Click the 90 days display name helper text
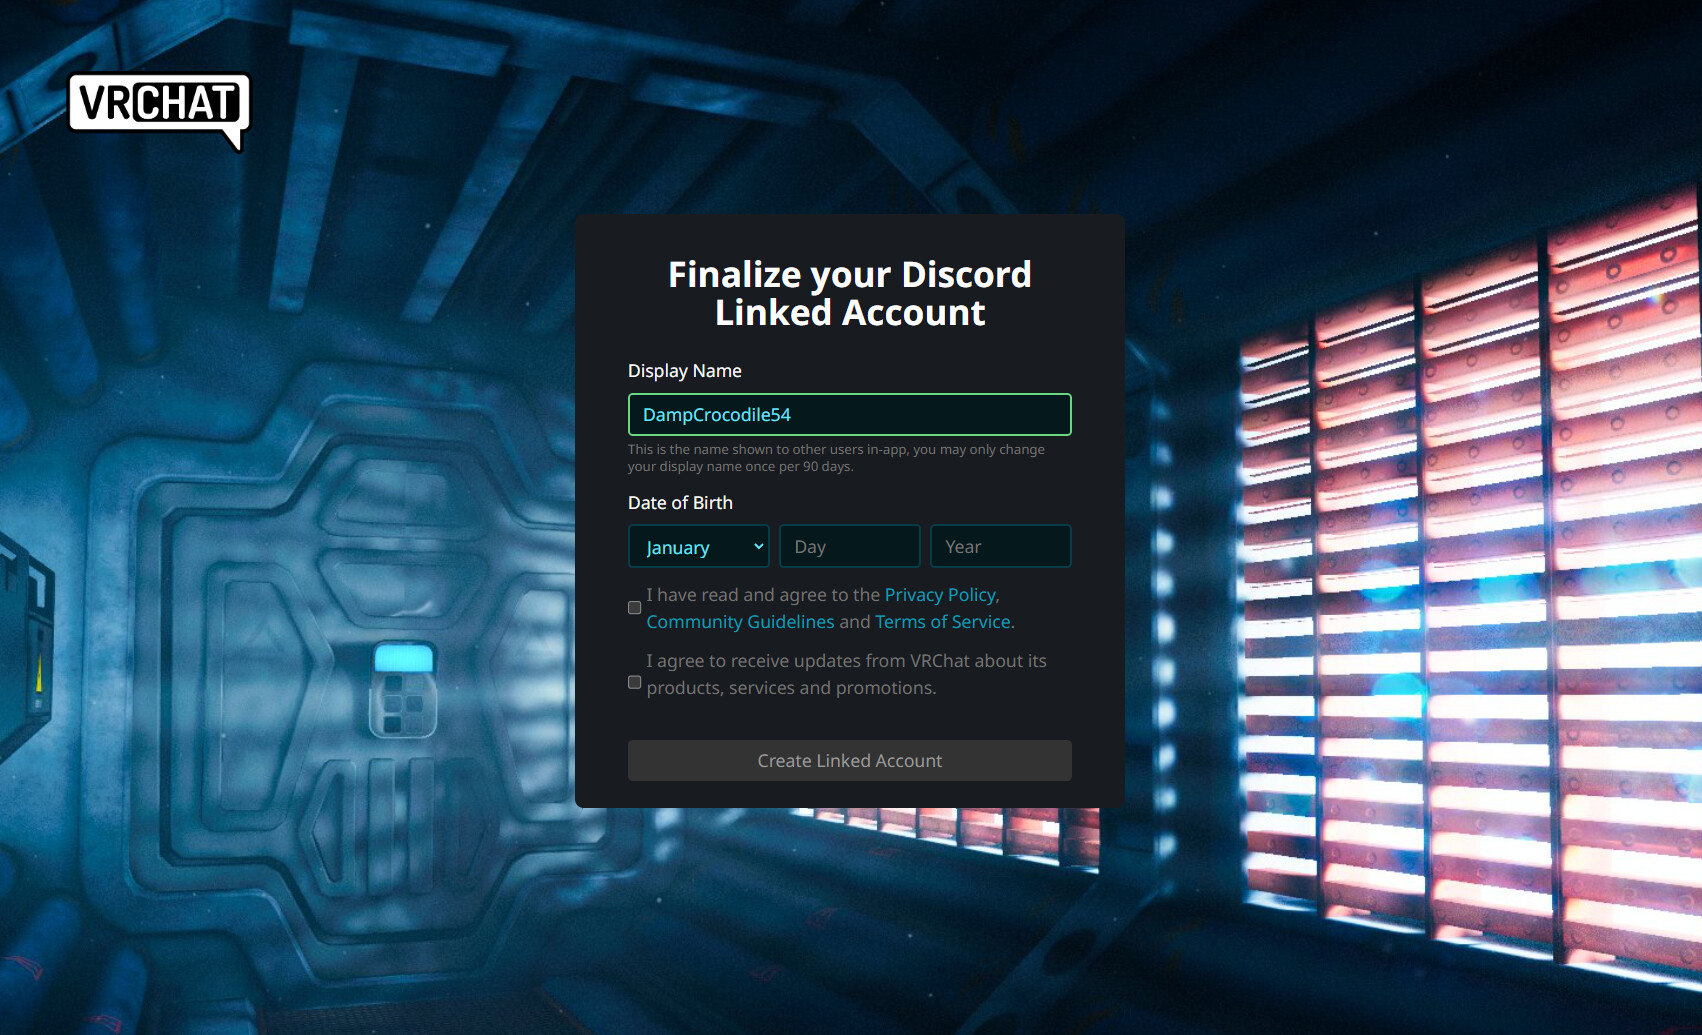This screenshot has width=1702, height=1035. (x=836, y=458)
